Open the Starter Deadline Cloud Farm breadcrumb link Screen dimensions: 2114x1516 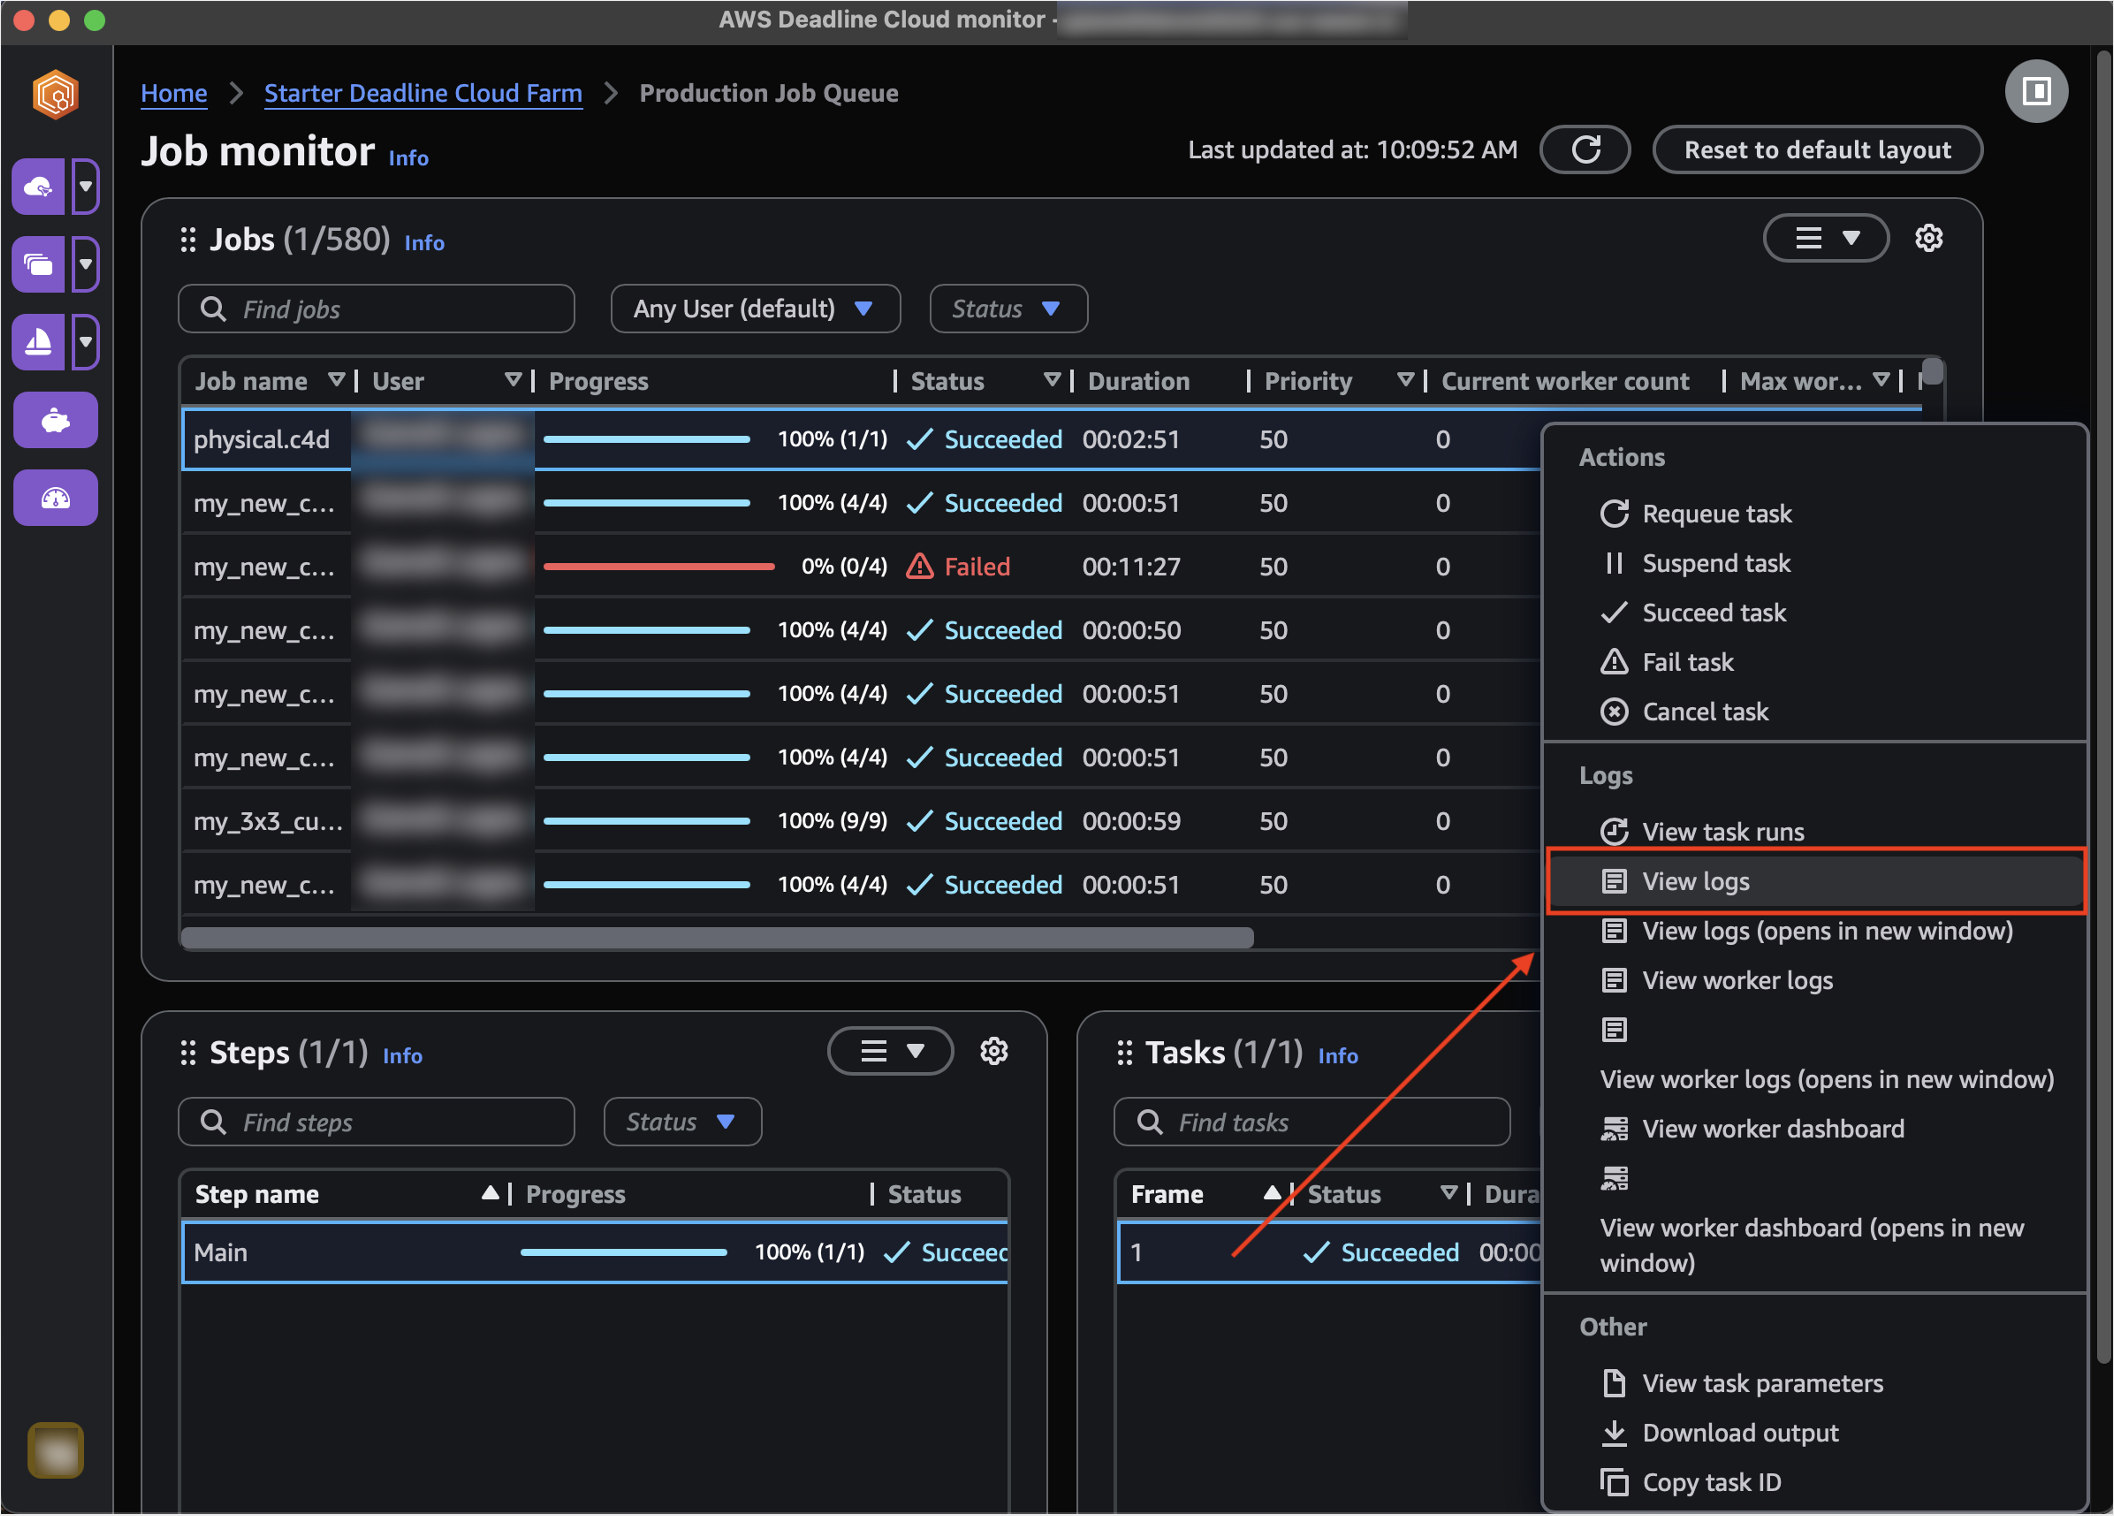tap(423, 93)
